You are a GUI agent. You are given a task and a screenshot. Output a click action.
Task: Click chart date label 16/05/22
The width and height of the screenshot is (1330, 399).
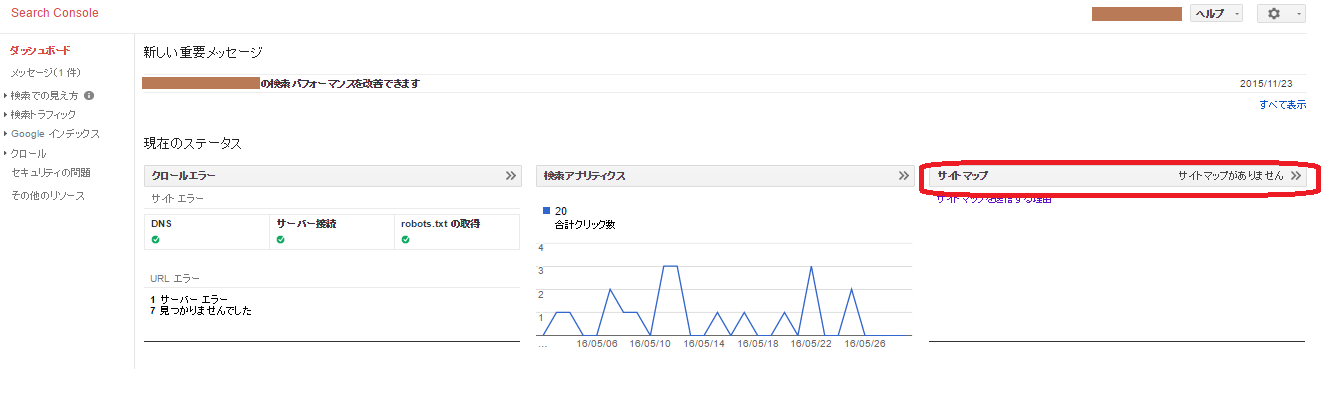(x=812, y=343)
